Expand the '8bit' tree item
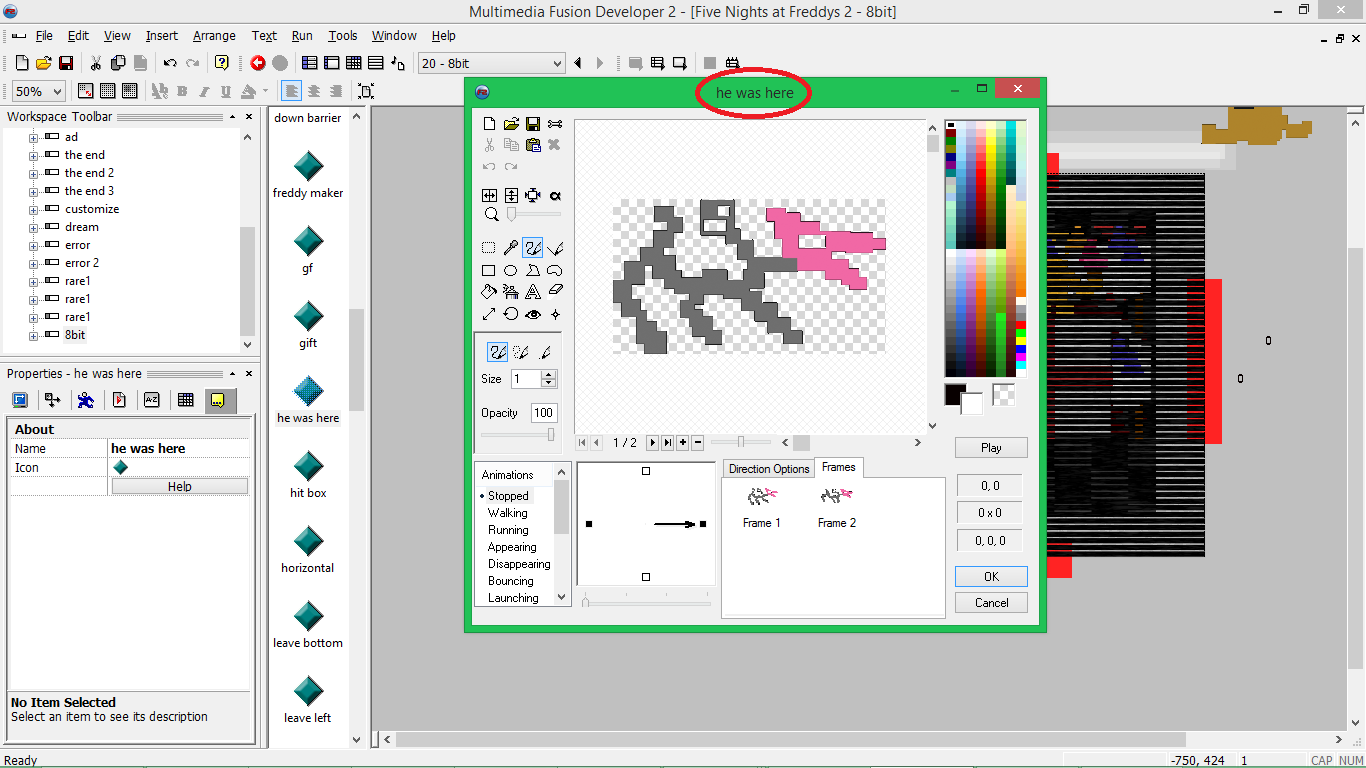This screenshot has width=1366, height=768. [x=33, y=336]
